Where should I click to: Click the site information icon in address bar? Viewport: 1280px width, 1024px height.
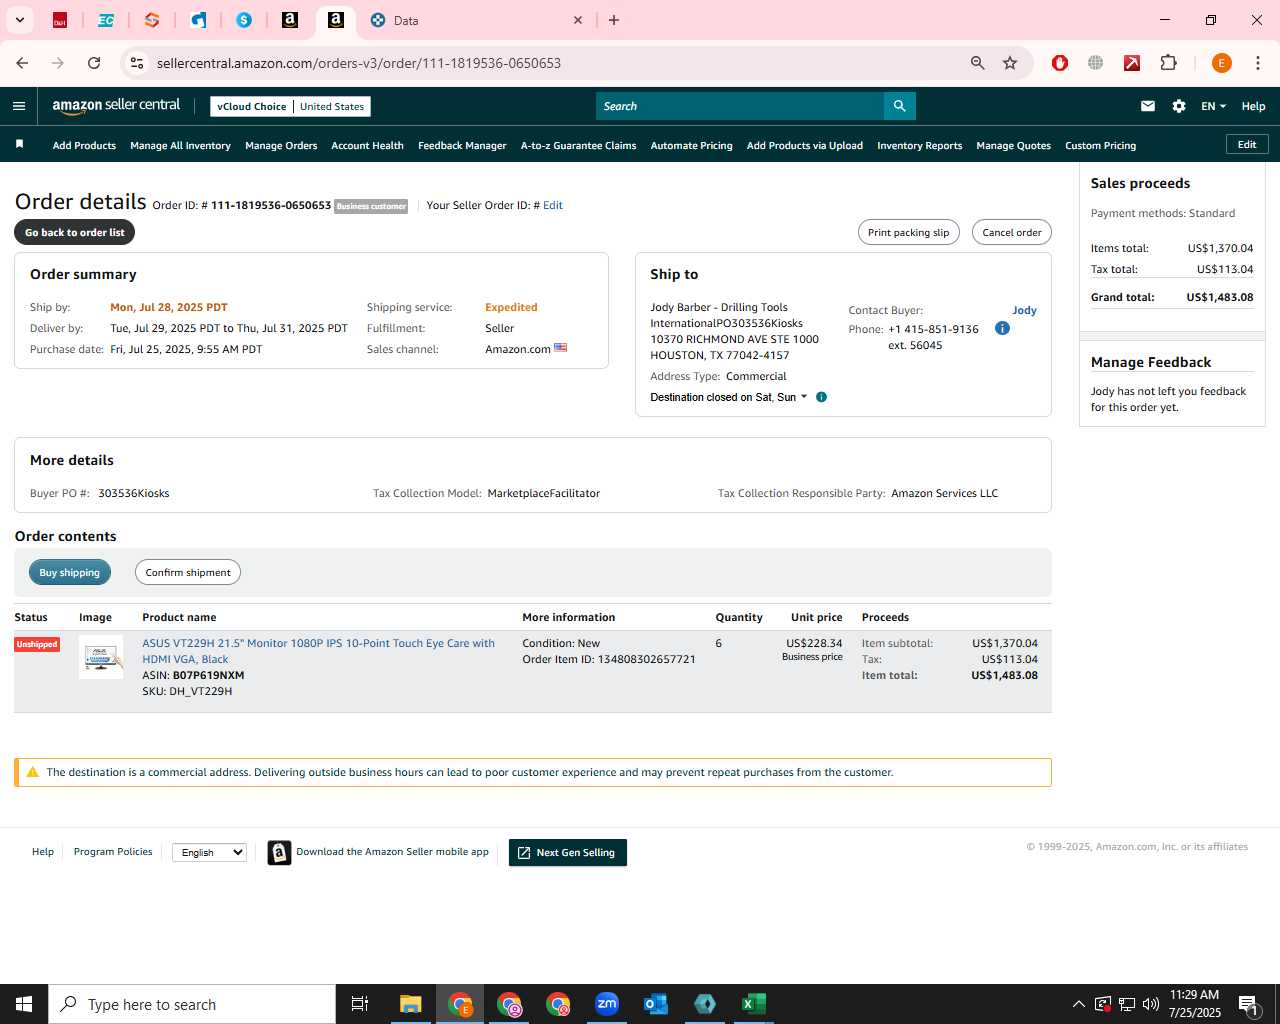click(x=137, y=63)
